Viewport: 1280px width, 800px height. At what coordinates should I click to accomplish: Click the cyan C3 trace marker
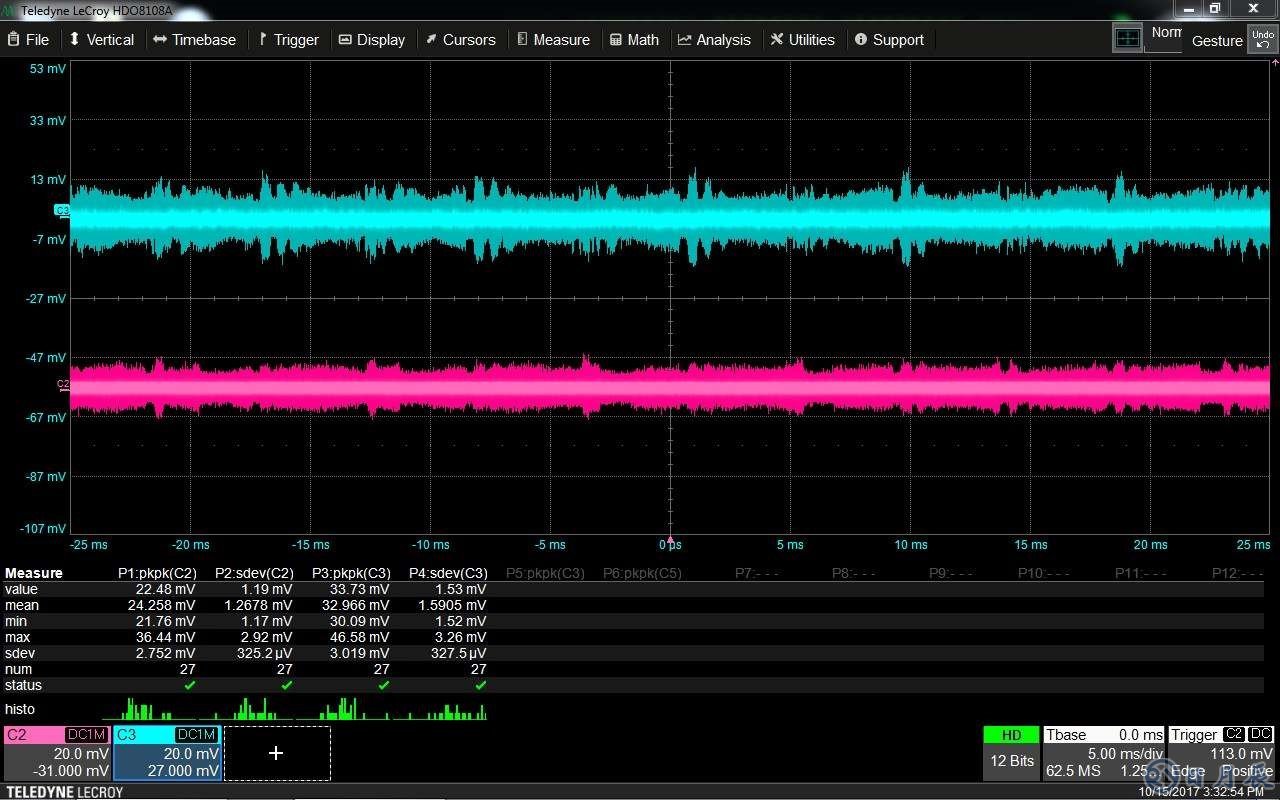click(62, 210)
